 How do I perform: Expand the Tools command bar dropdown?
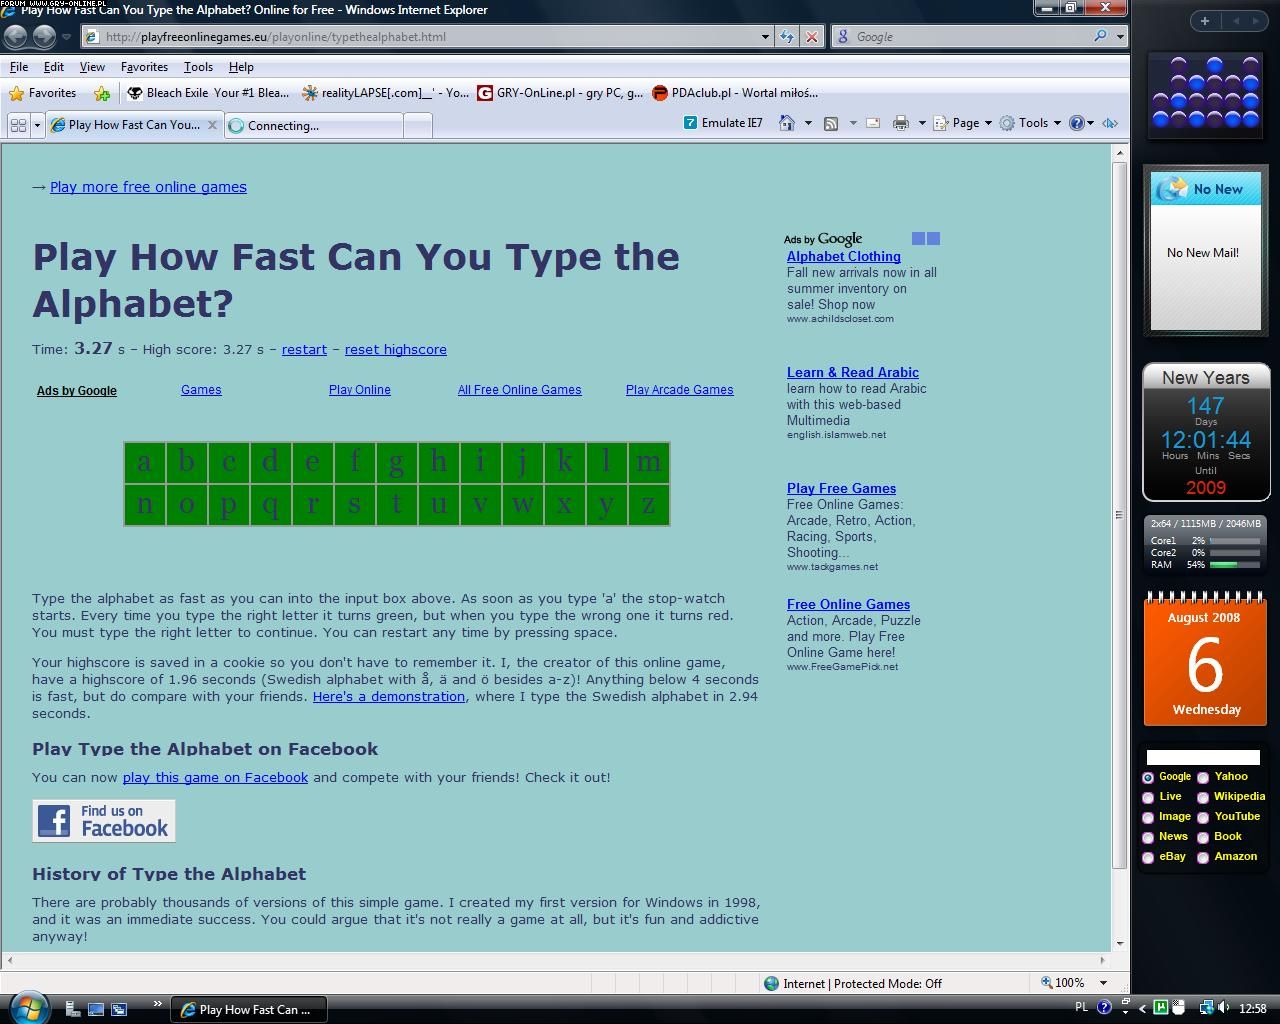[1057, 123]
